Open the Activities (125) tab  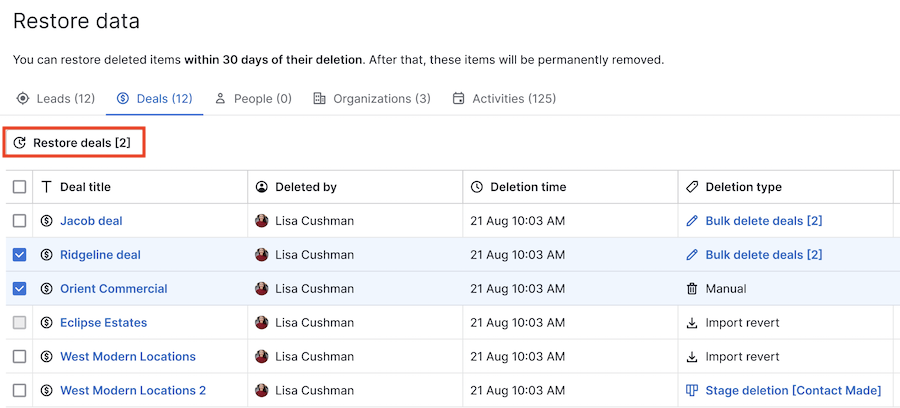[504, 99]
